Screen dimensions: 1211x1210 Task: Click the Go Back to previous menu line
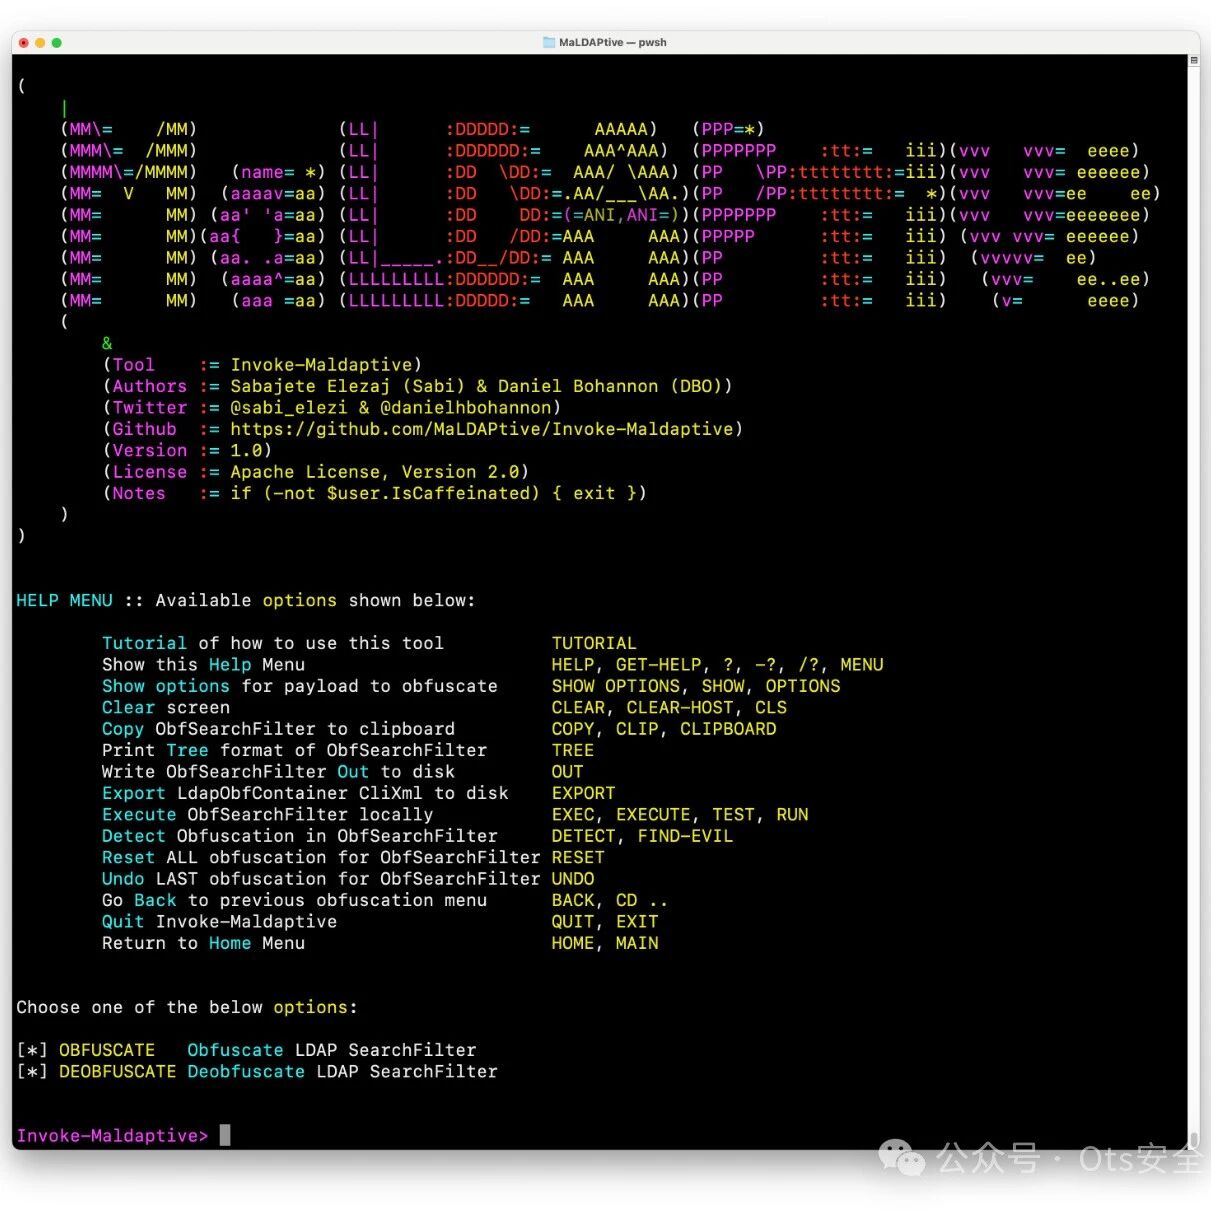(x=294, y=900)
